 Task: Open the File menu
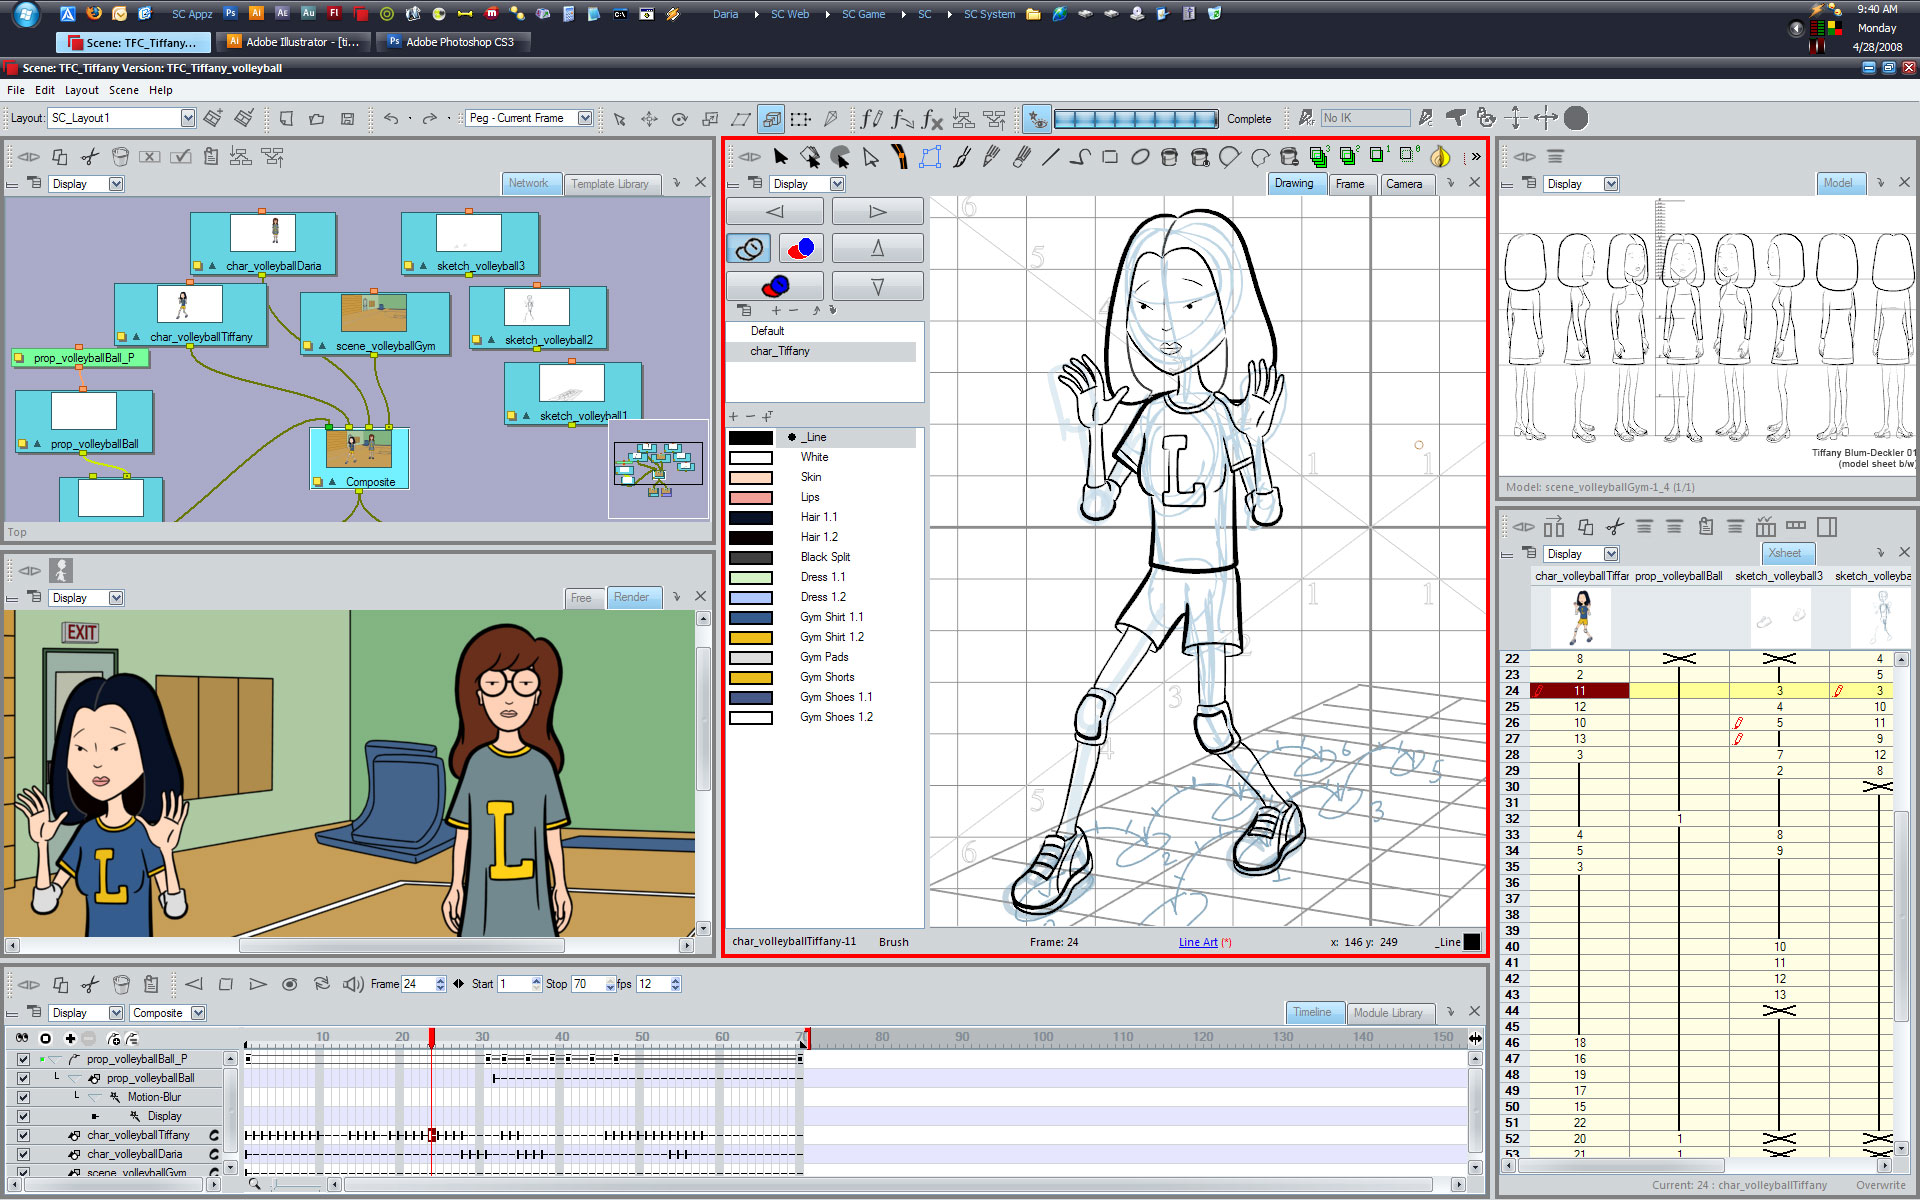(x=16, y=90)
